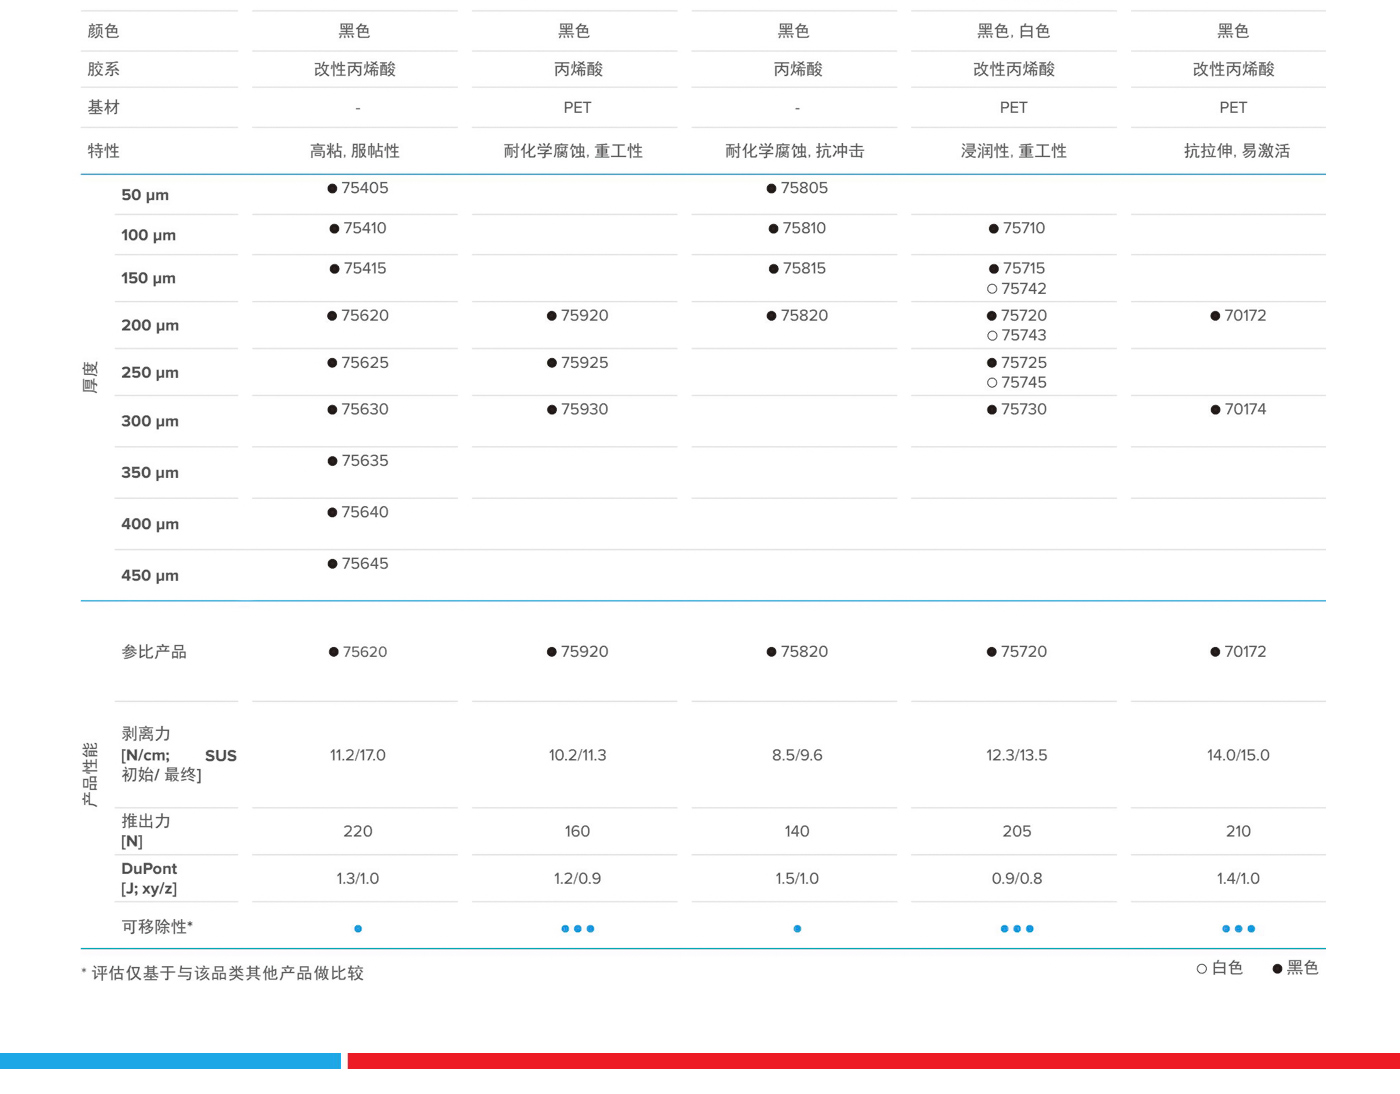Click the vertical 产品性能 section label
This screenshot has height=1094, width=1400.
coord(90,775)
